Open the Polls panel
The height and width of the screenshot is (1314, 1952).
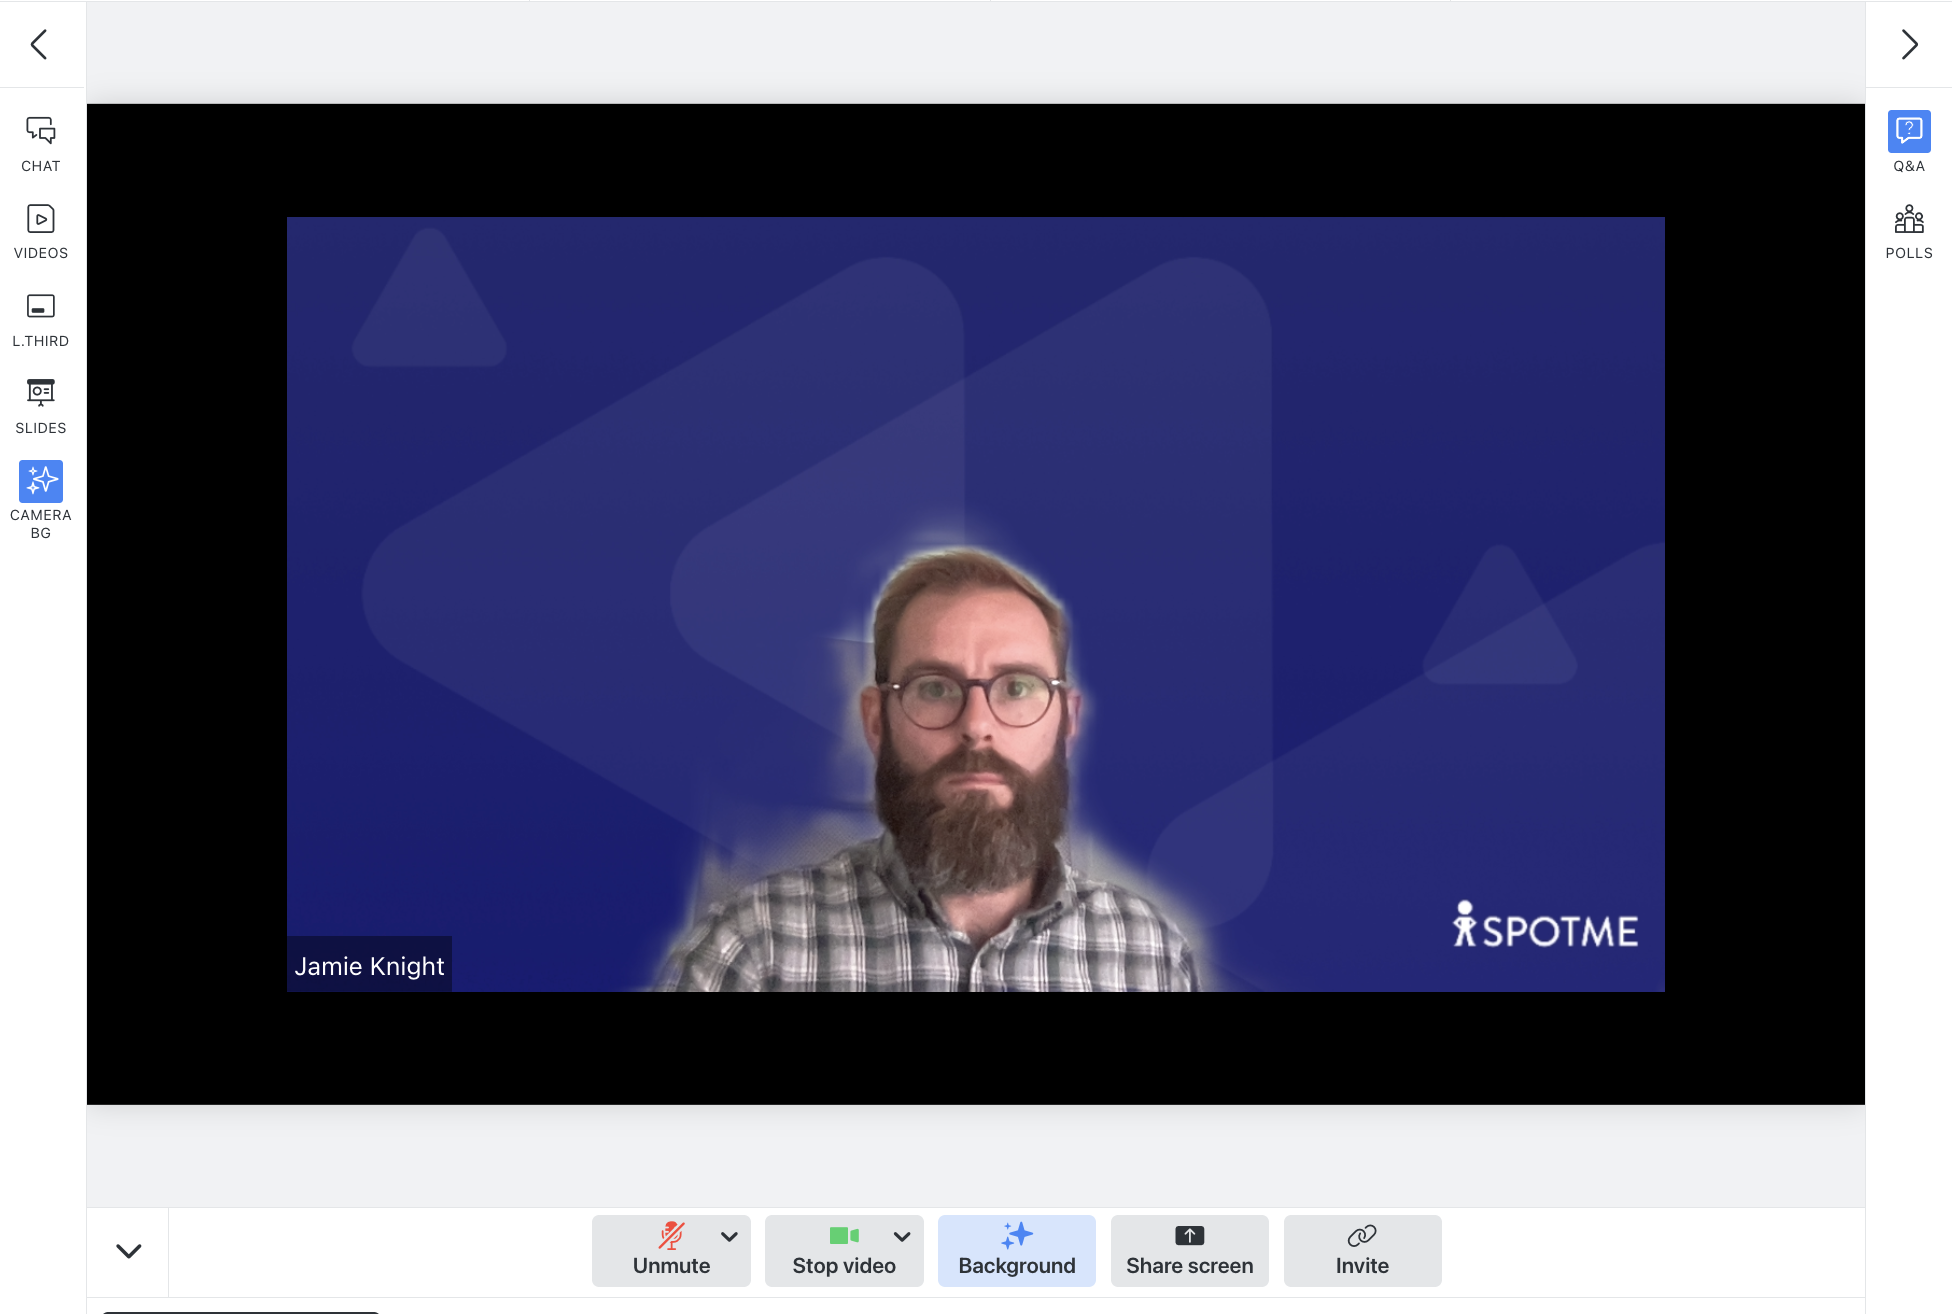(1909, 232)
